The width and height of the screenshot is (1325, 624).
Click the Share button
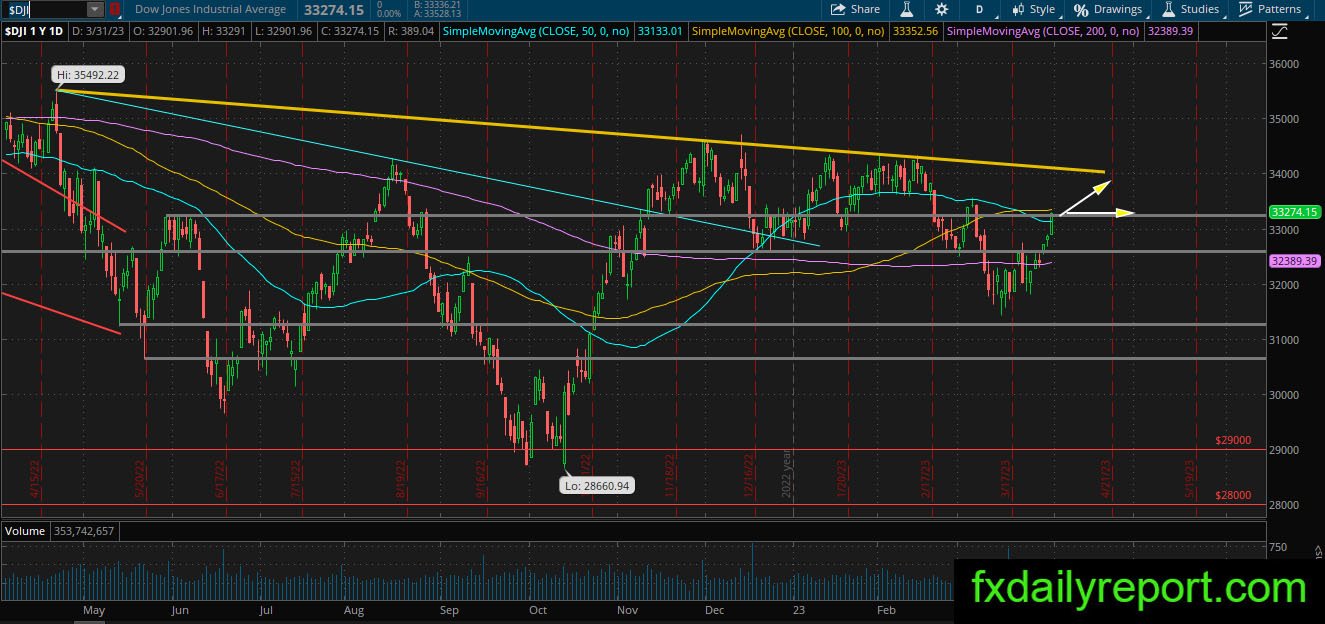point(854,9)
